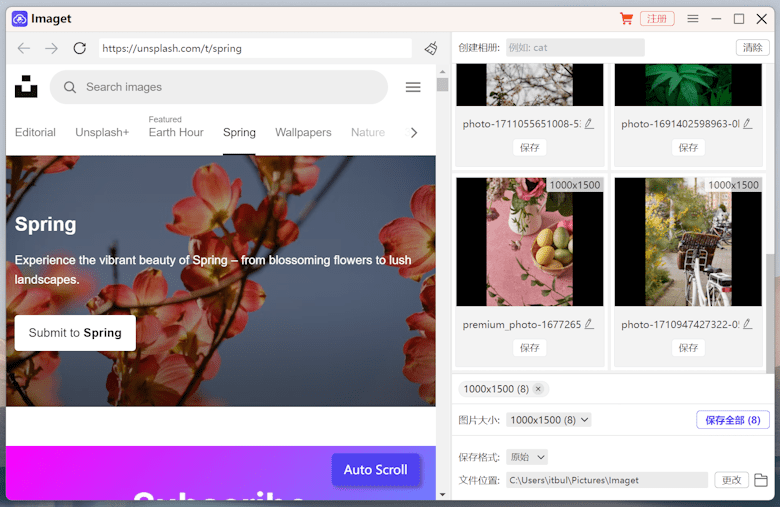Click the save all (8) button
780x507 pixels.
[733, 420]
